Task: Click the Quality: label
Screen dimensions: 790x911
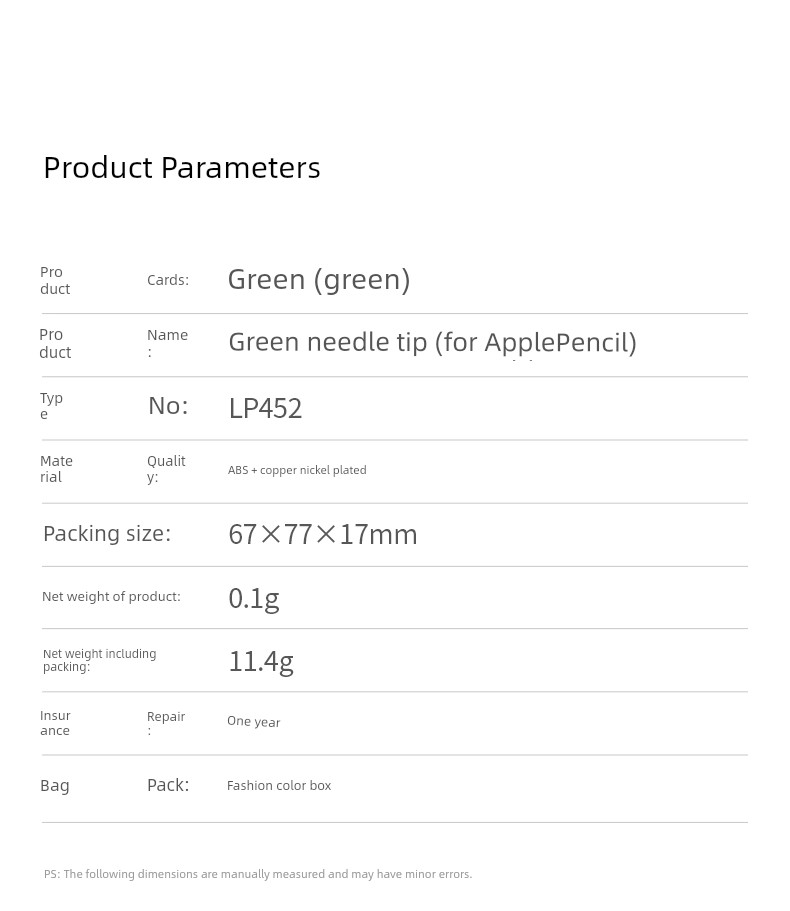Action: point(166,469)
